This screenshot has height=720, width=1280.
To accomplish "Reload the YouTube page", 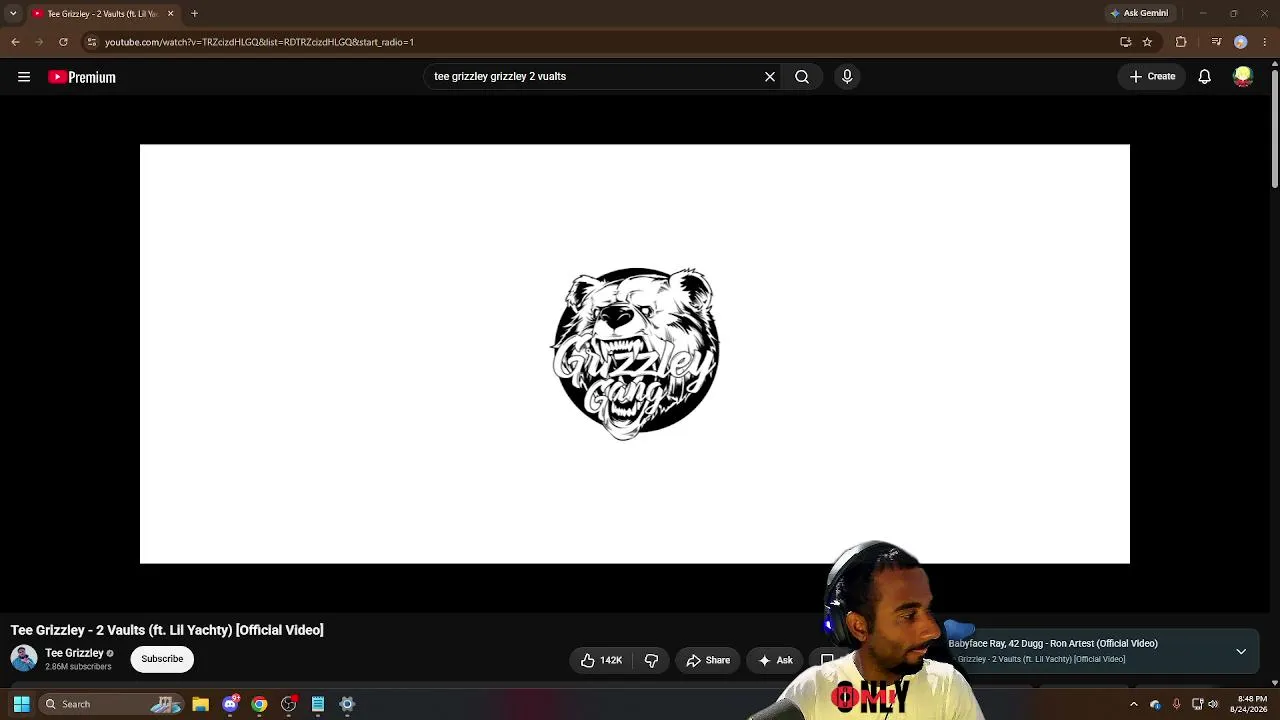I will coord(63,42).
